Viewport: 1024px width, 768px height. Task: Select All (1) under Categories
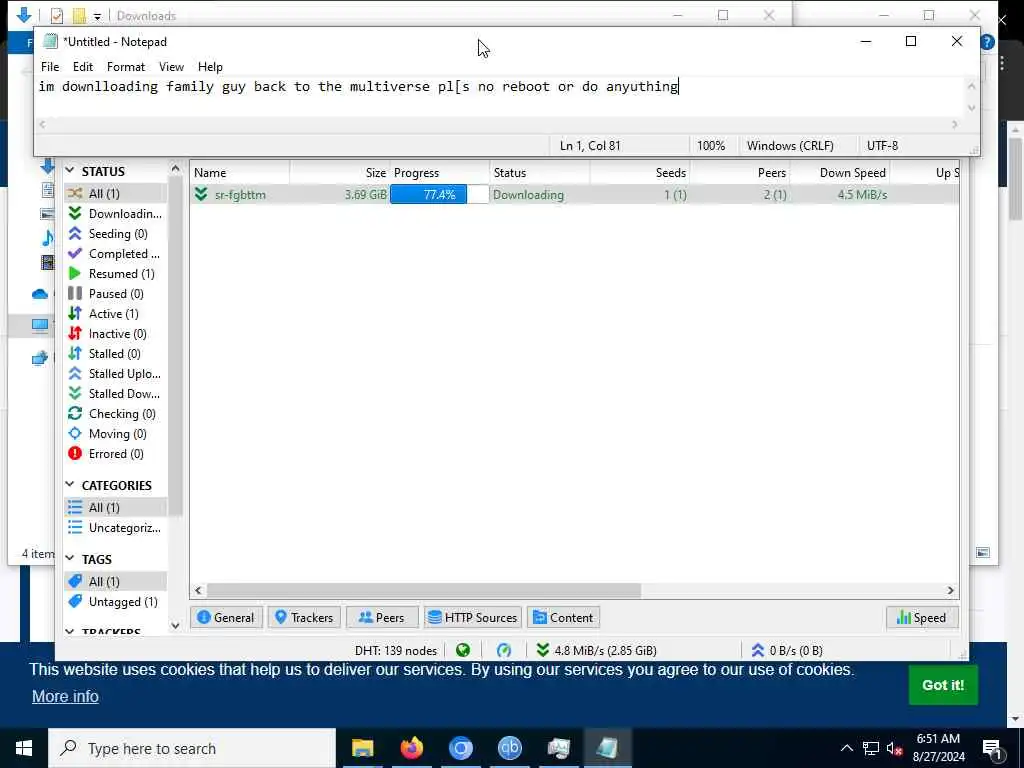coord(116,507)
